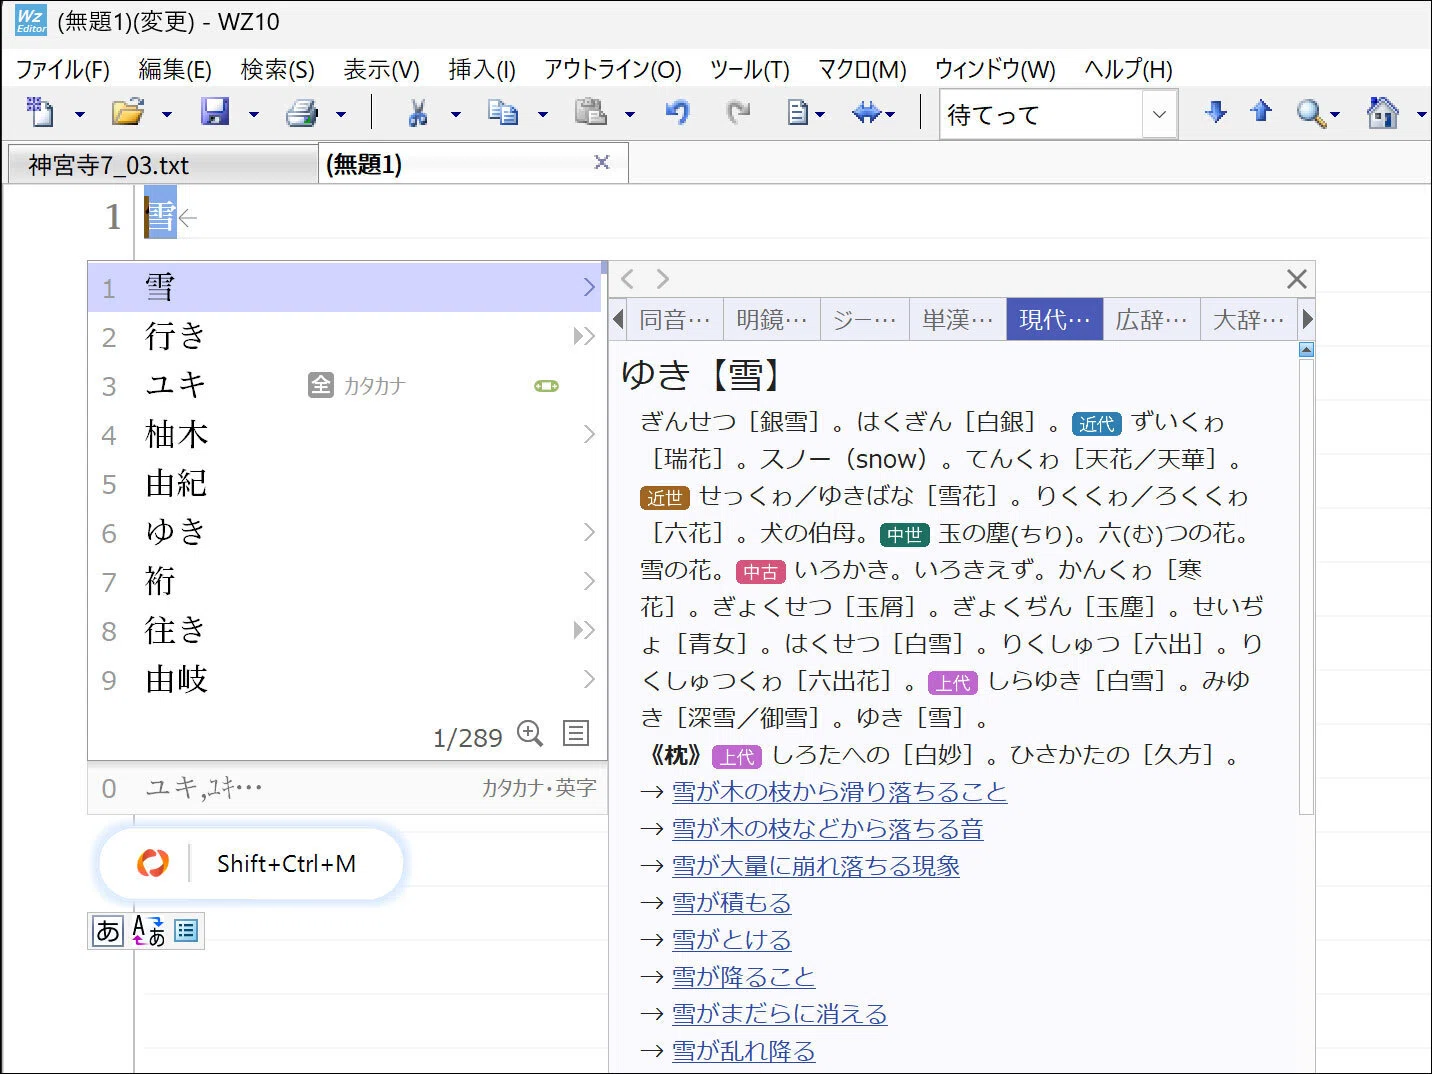
Task: Open the 編集(E) menu
Action: click(x=175, y=69)
